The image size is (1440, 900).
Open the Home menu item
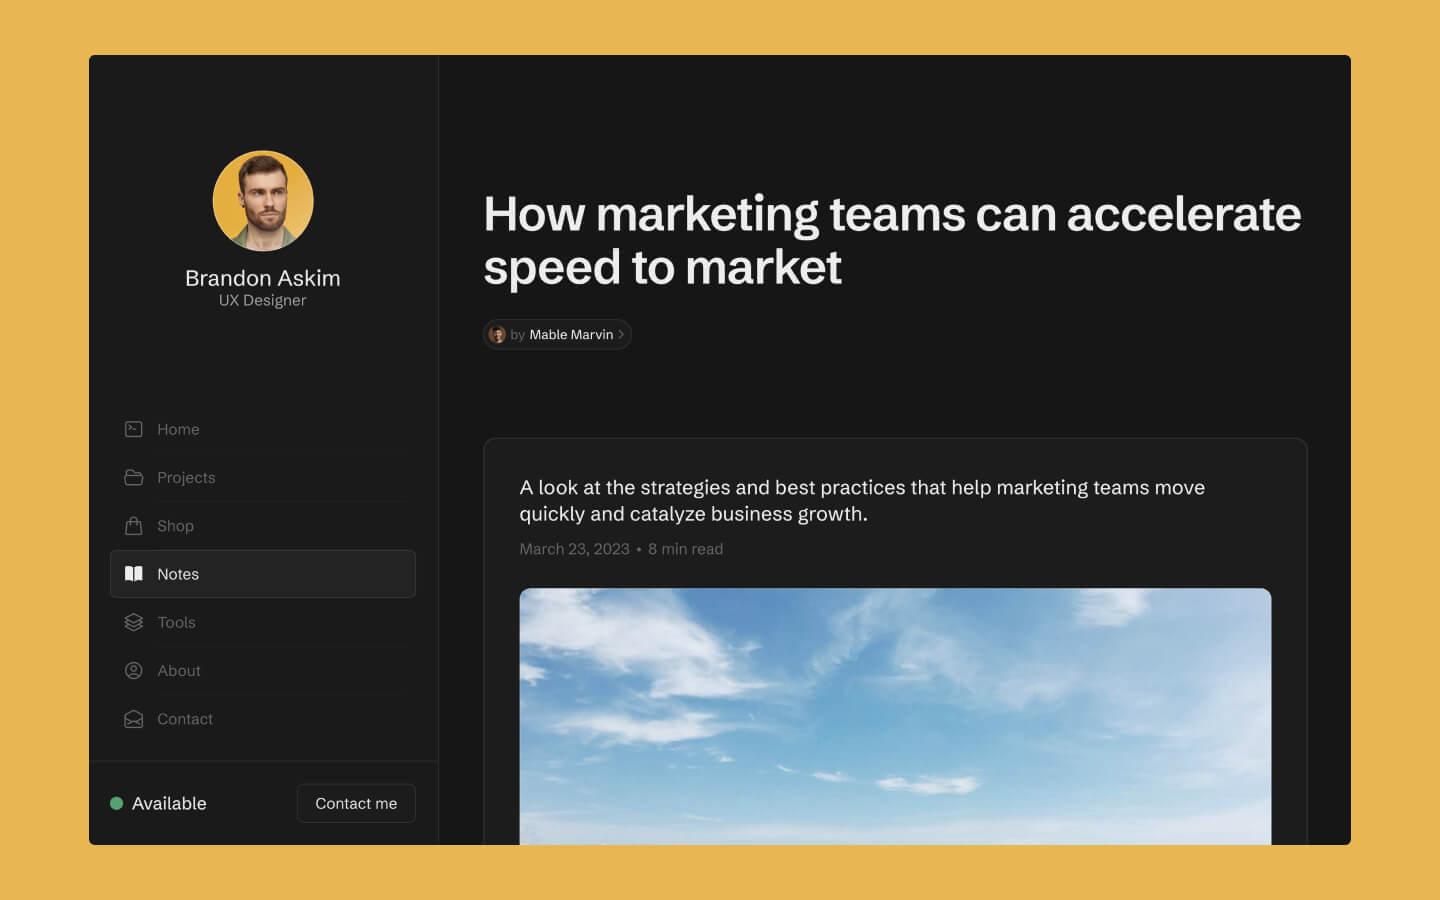coord(263,429)
